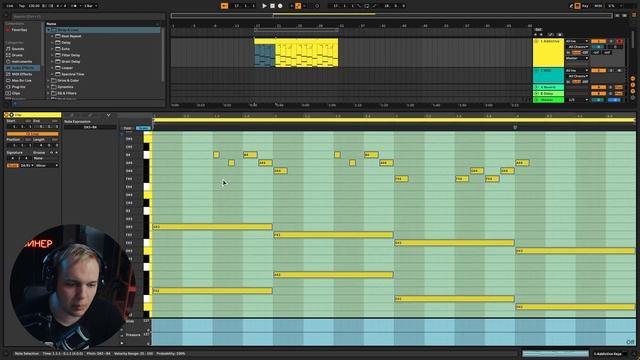Screen dimensions: 640x360
Task: Select Plug-ins category in browser
Action: coord(18,87)
